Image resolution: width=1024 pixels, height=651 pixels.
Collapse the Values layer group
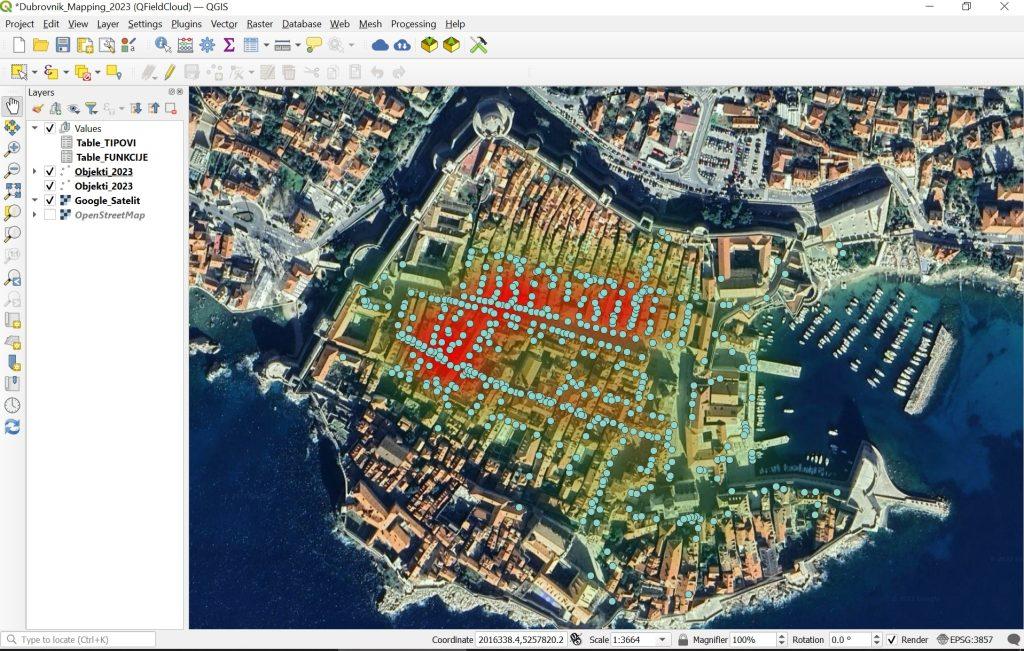pyautogui.click(x=35, y=128)
